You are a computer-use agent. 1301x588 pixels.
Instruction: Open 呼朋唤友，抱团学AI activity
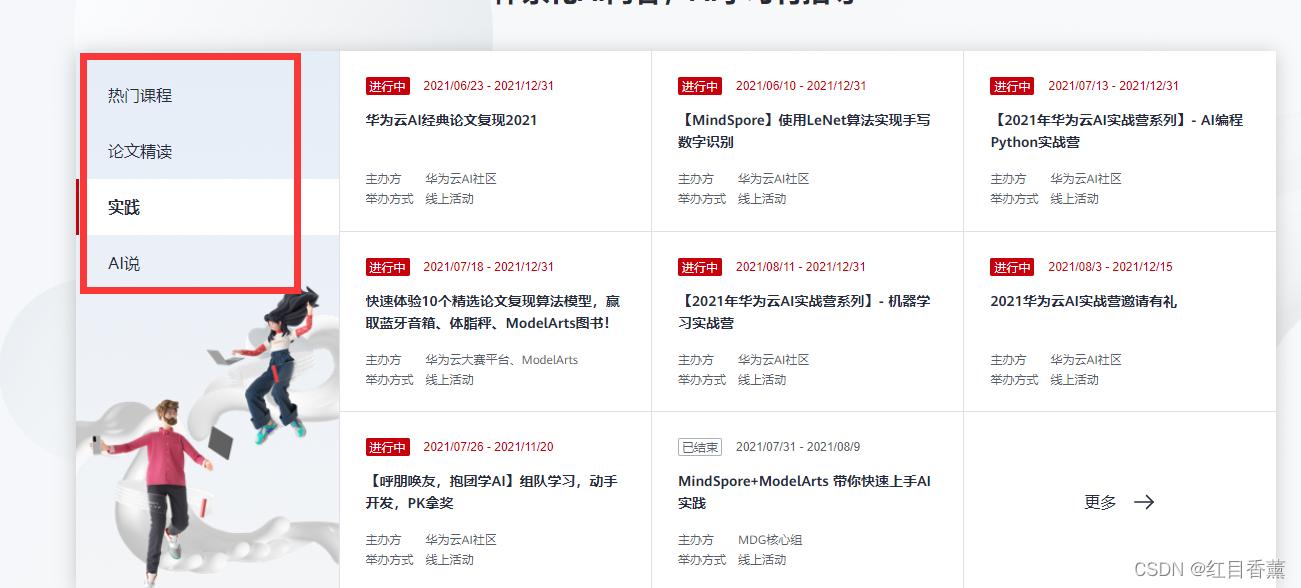(492, 492)
